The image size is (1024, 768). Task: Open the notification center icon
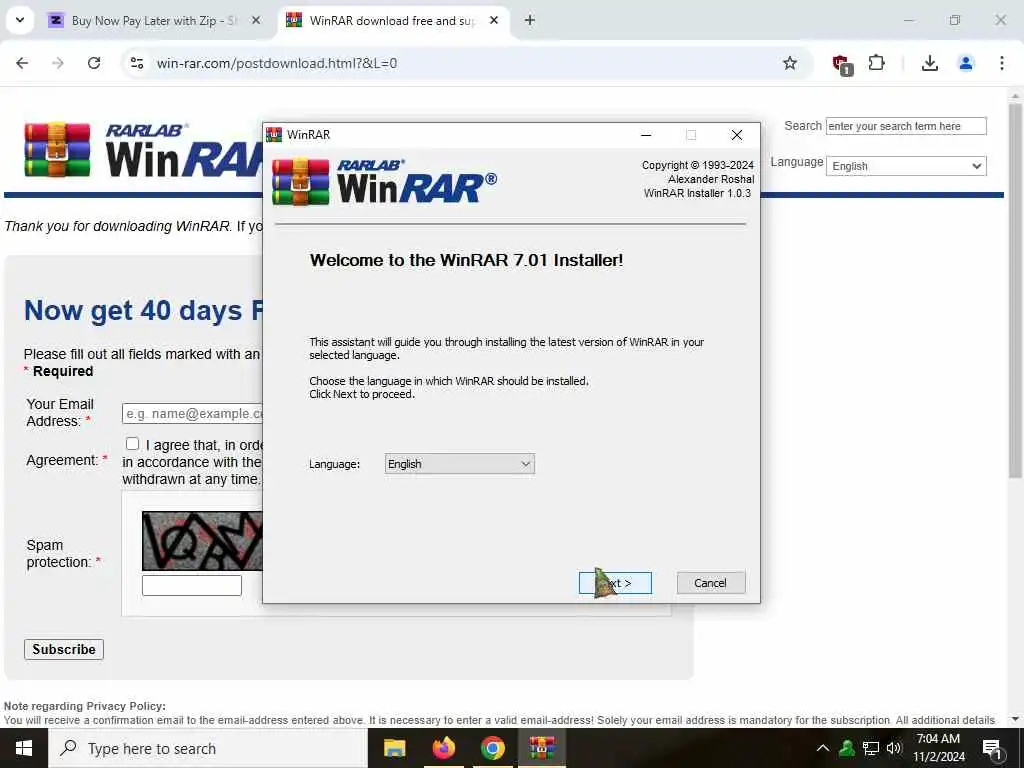click(x=992, y=748)
